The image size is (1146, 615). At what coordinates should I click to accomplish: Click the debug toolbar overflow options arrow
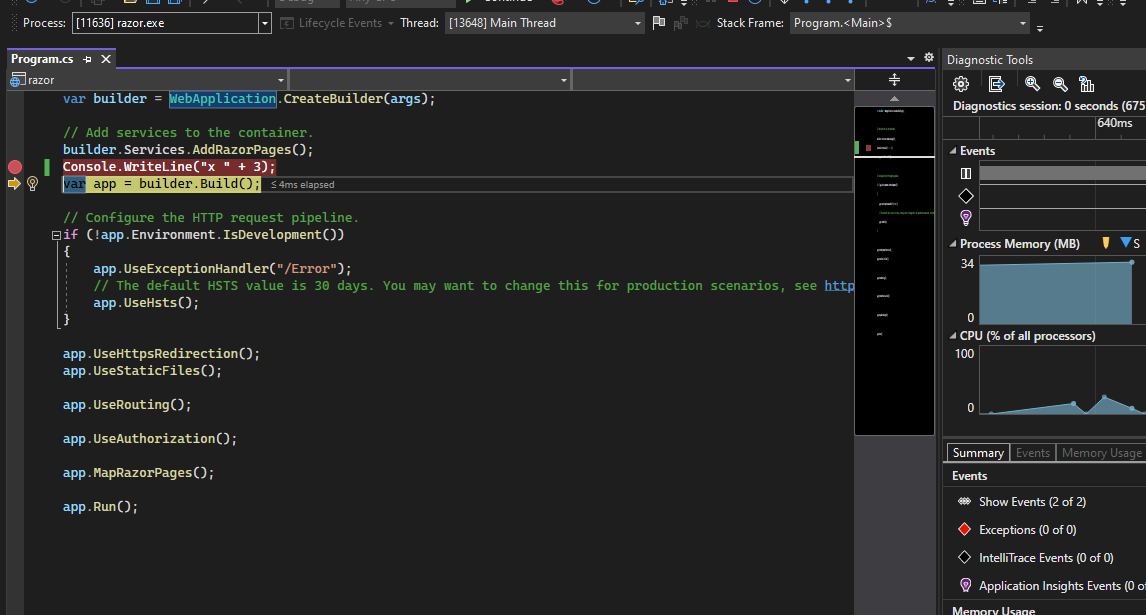click(x=1039, y=29)
